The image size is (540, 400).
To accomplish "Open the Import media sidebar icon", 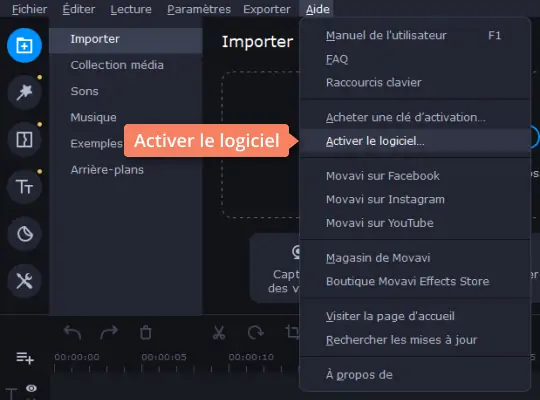I will (x=24, y=45).
